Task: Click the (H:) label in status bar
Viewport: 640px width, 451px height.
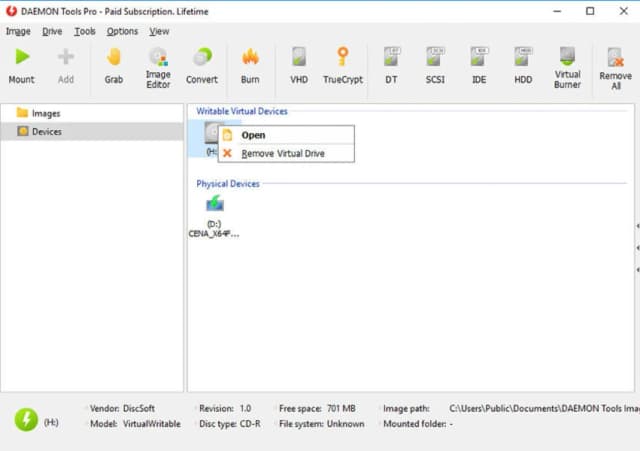Action: (x=51, y=422)
